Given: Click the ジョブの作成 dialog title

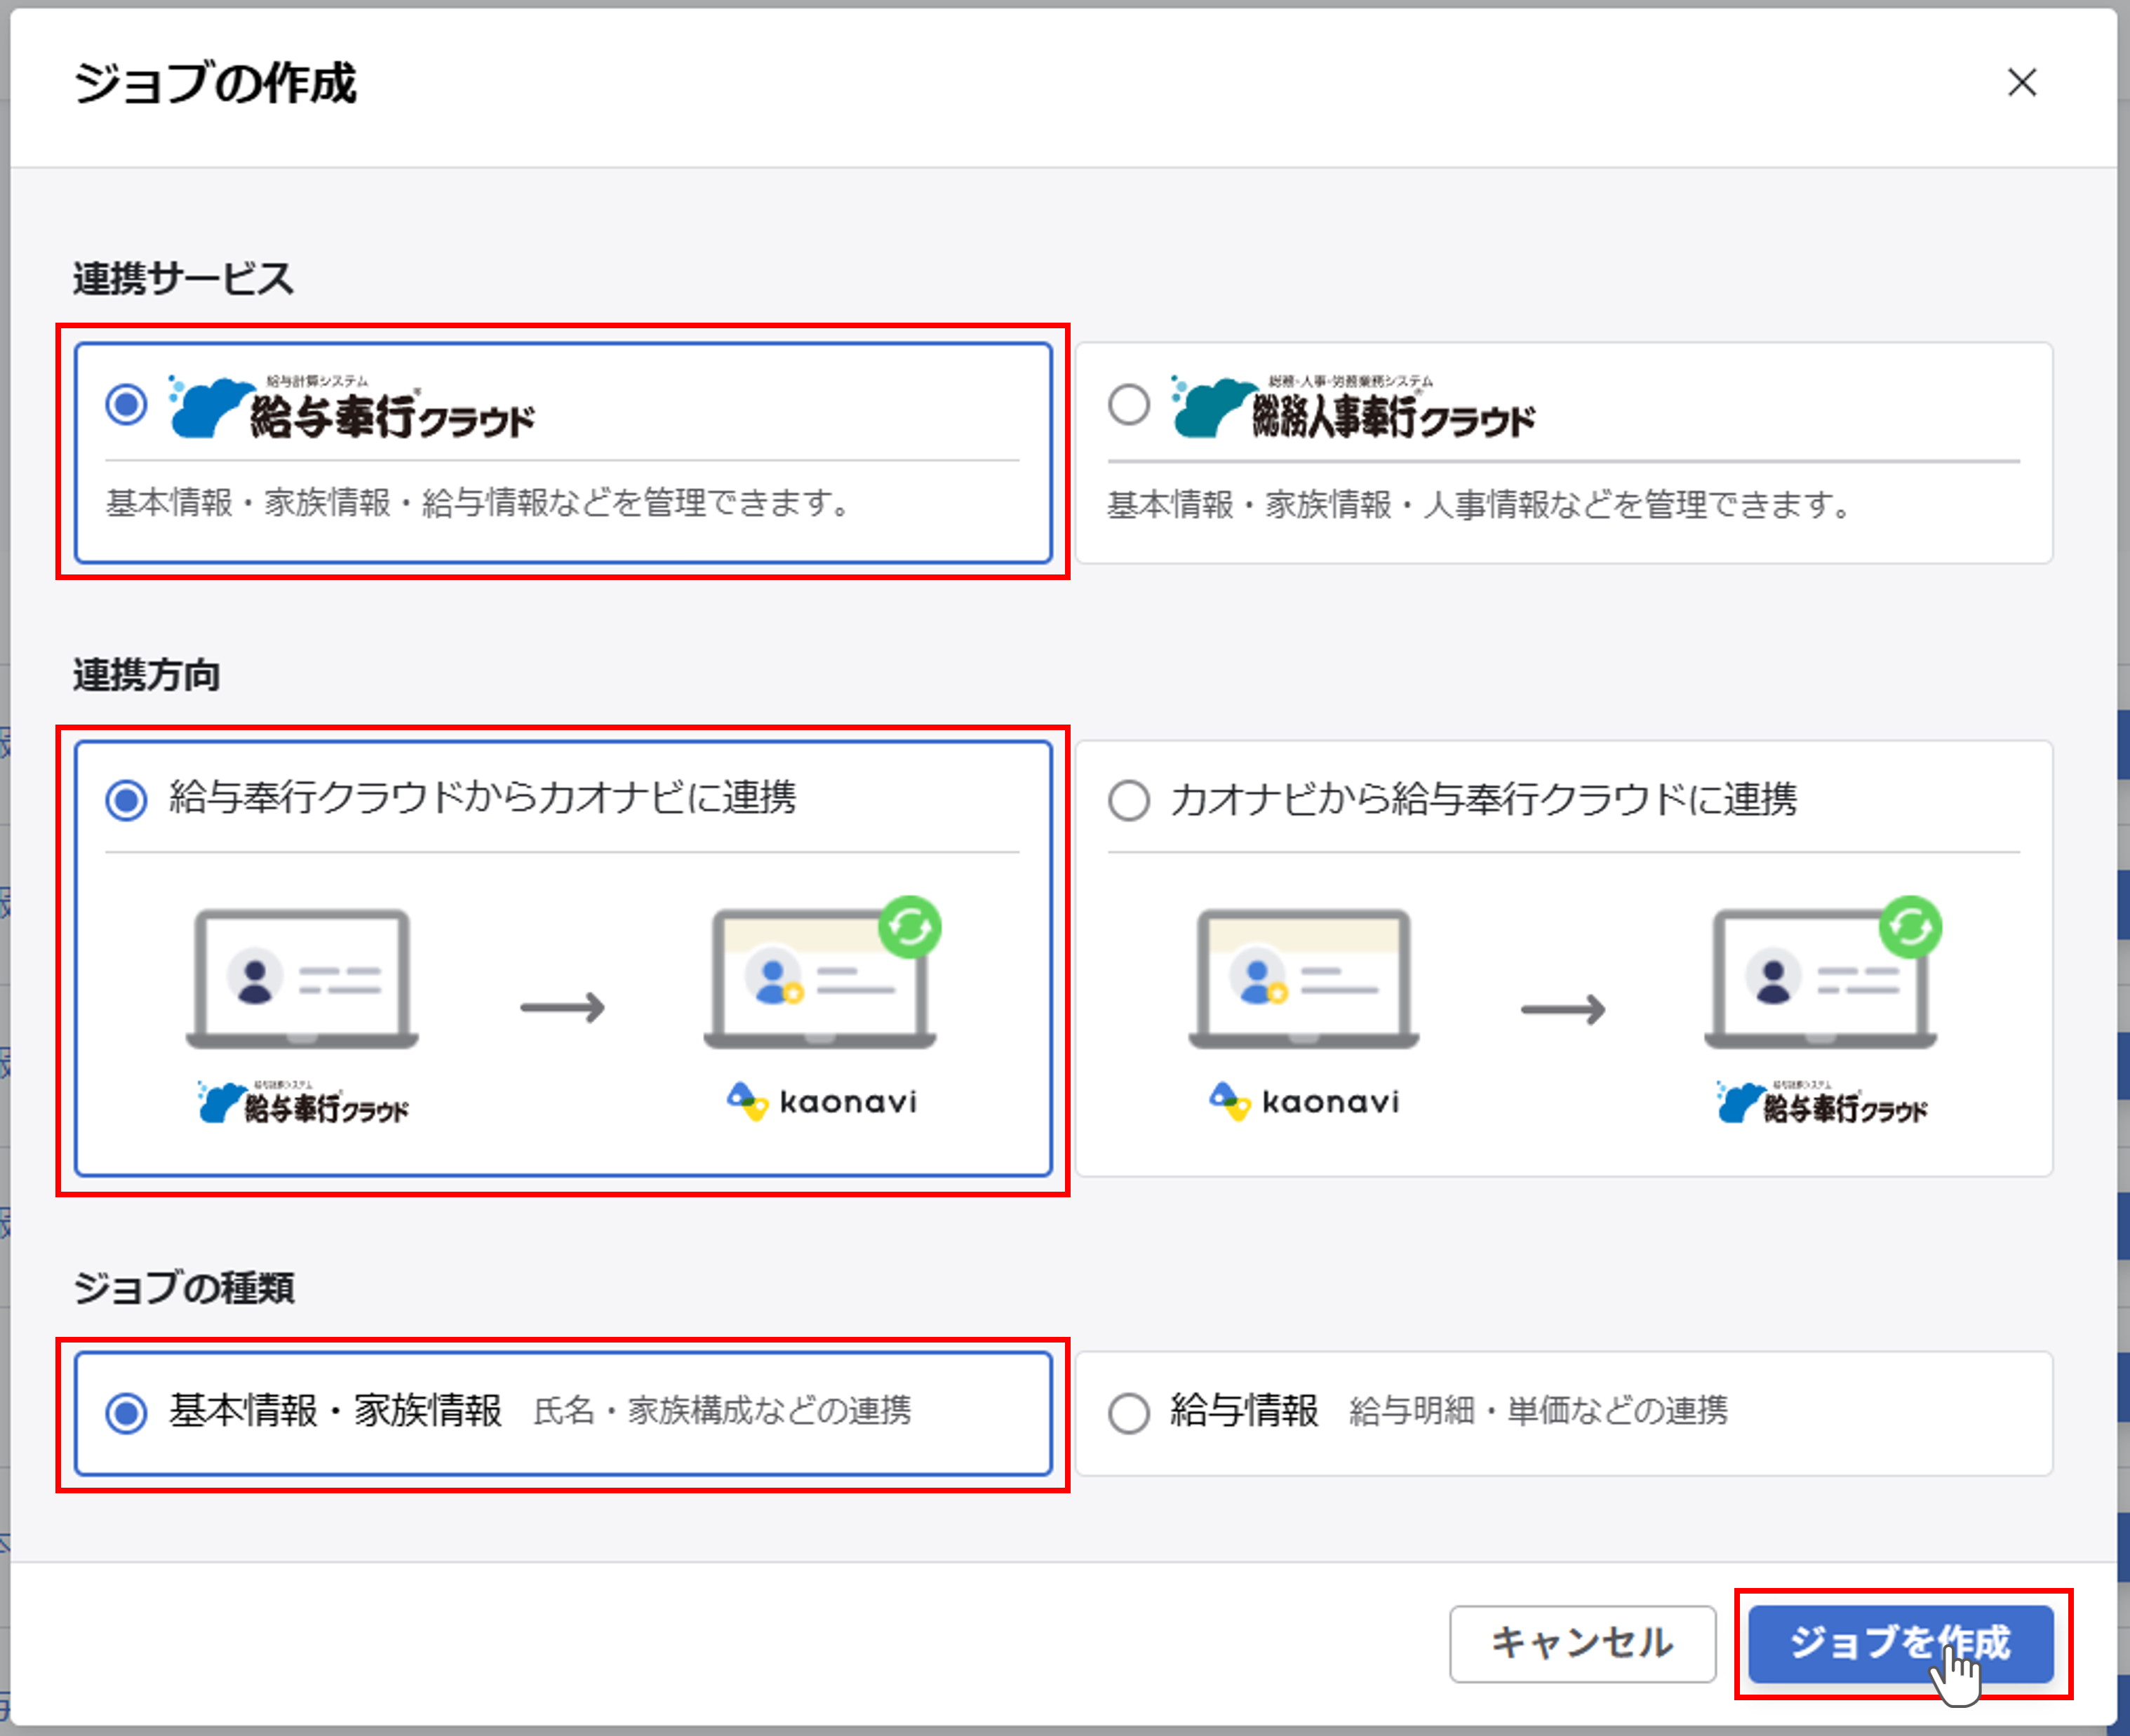Looking at the screenshot, I should click(x=214, y=83).
